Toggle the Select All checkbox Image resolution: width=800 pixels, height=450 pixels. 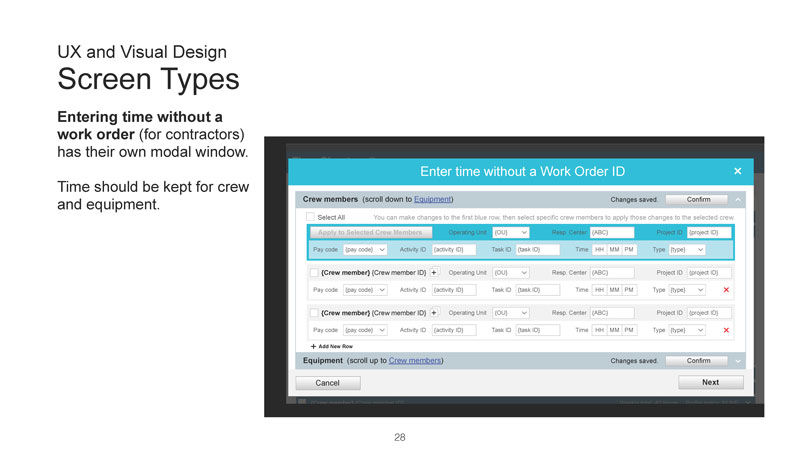[311, 217]
